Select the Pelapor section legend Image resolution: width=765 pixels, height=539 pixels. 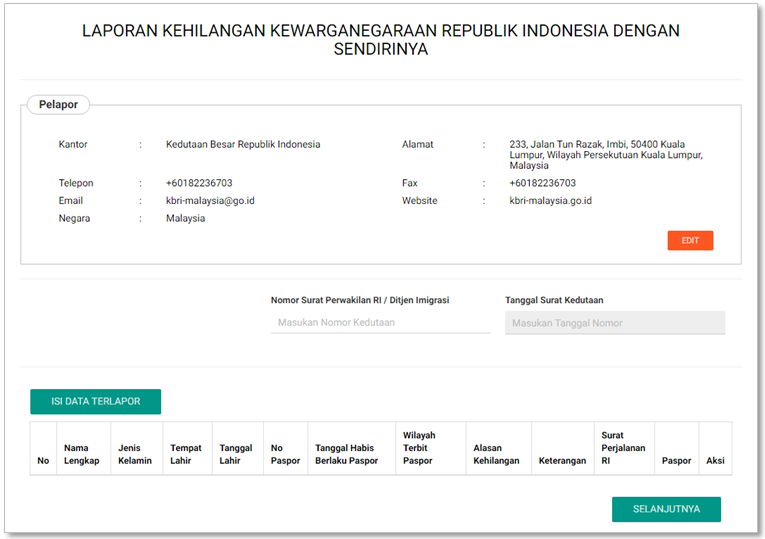(x=59, y=105)
